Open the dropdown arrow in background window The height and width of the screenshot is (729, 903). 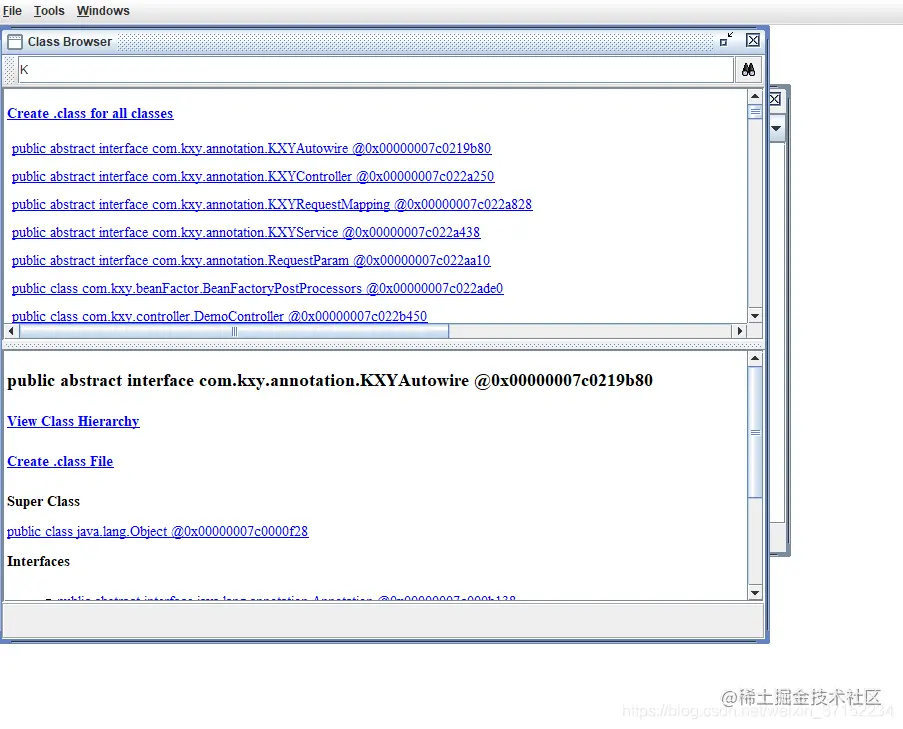(776, 128)
